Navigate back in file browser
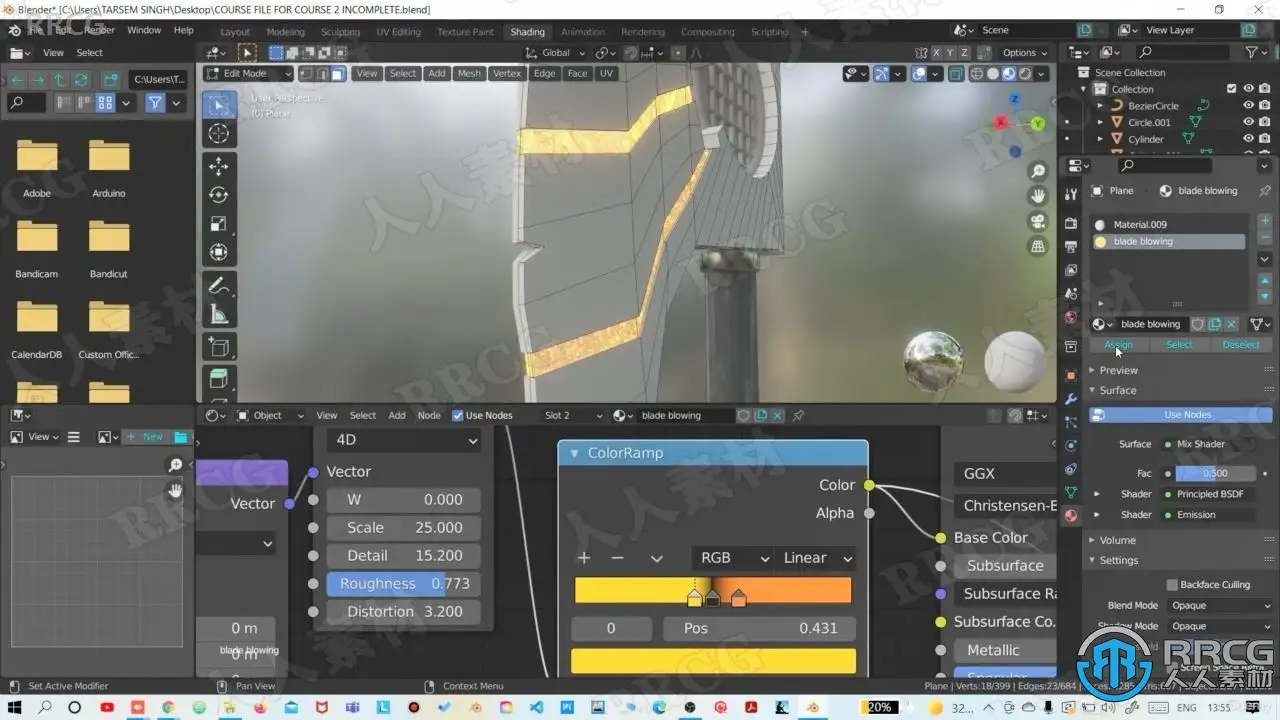Image resolution: width=1280 pixels, height=720 pixels. click(x=16, y=79)
